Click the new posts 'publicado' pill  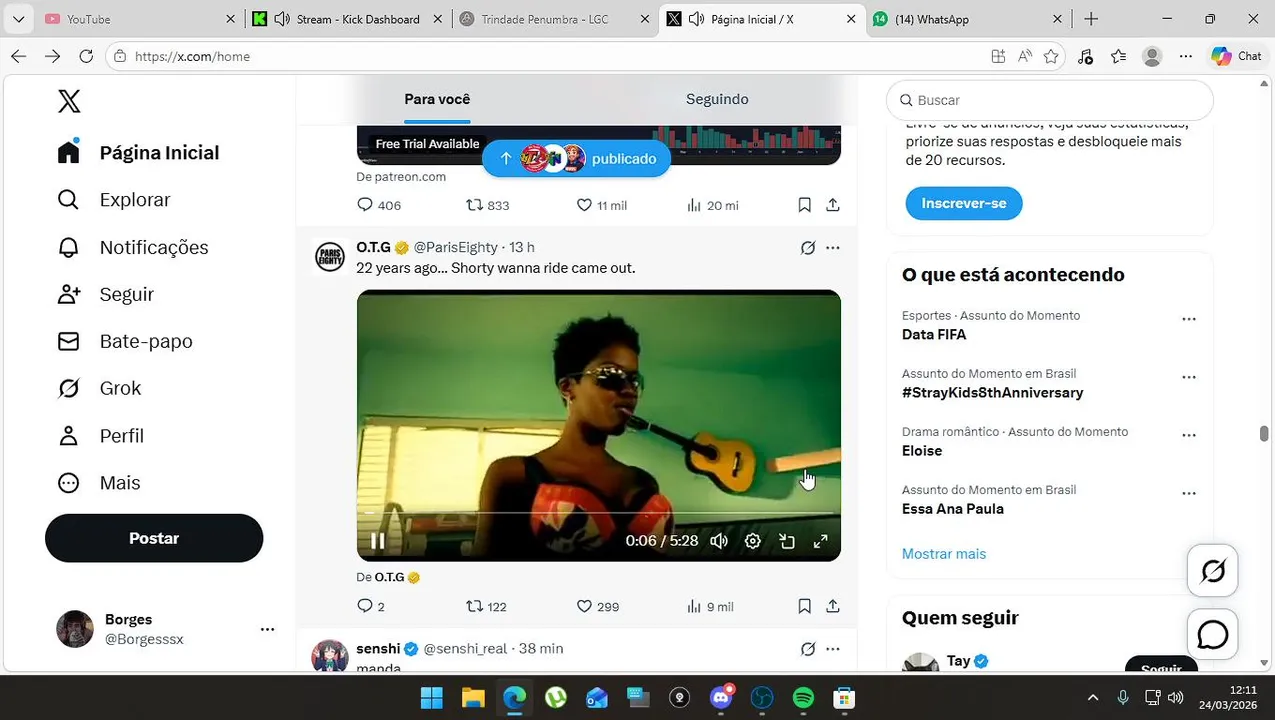(576, 158)
